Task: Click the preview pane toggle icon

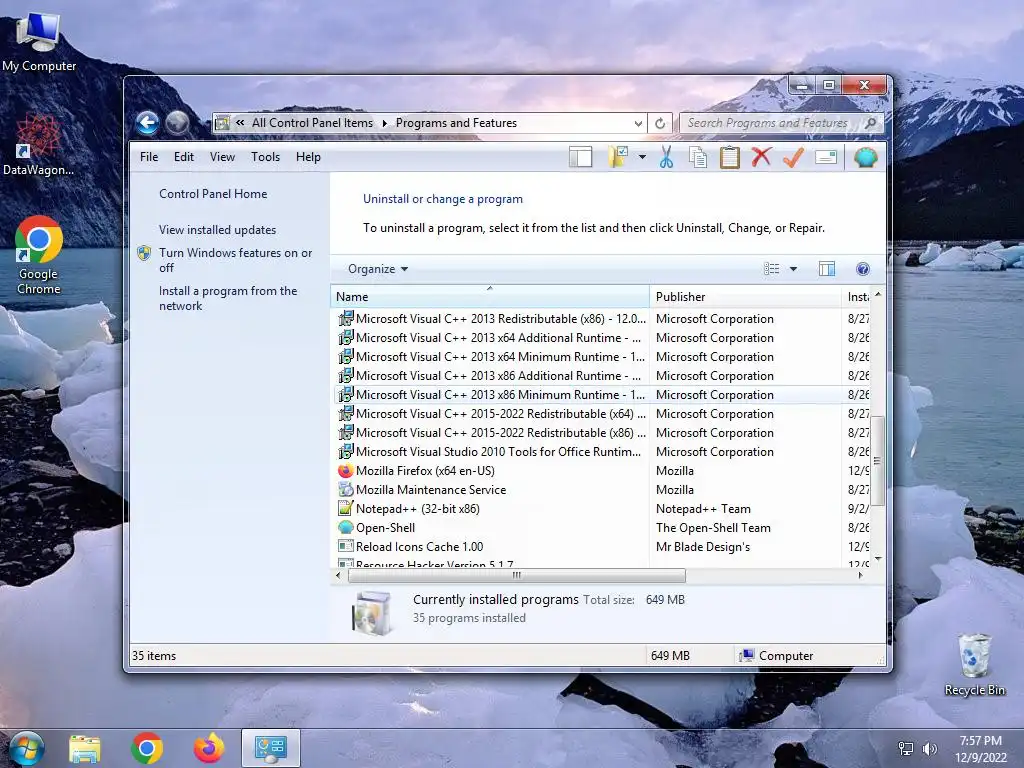Action: pyautogui.click(x=827, y=269)
